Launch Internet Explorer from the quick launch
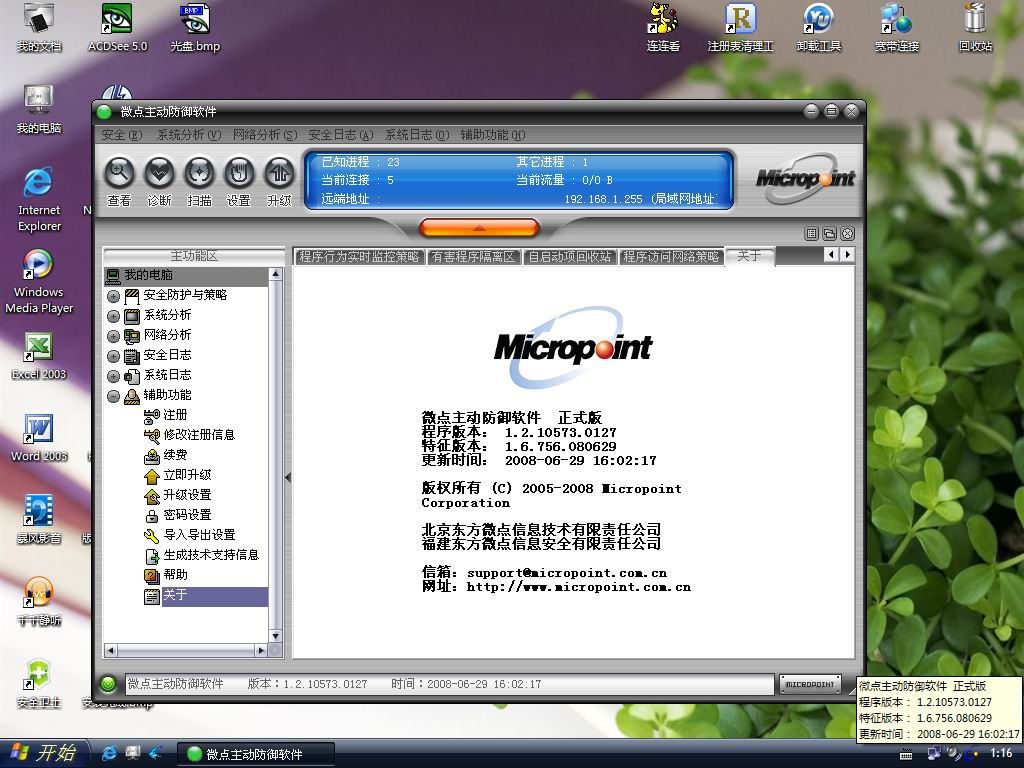This screenshot has width=1024, height=768. click(x=109, y=754)
